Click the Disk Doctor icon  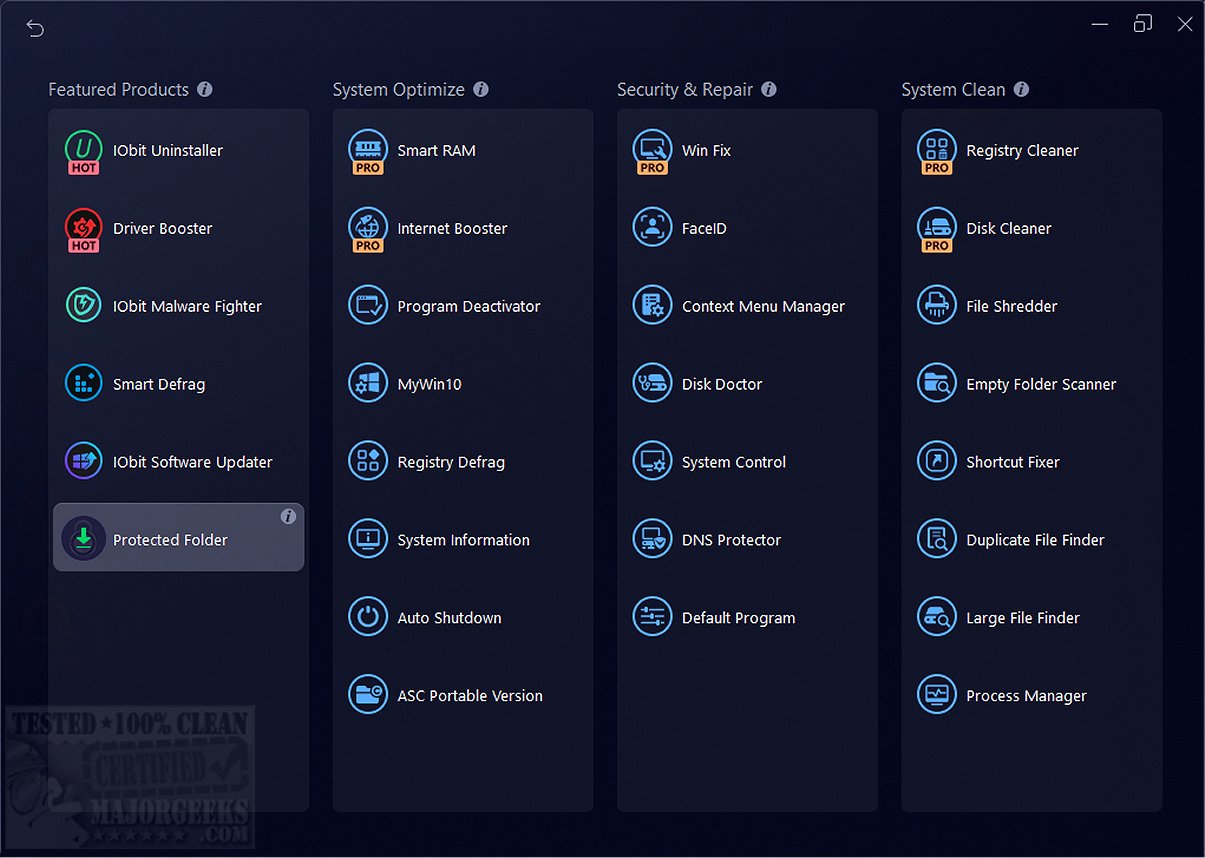coord(653,384)
